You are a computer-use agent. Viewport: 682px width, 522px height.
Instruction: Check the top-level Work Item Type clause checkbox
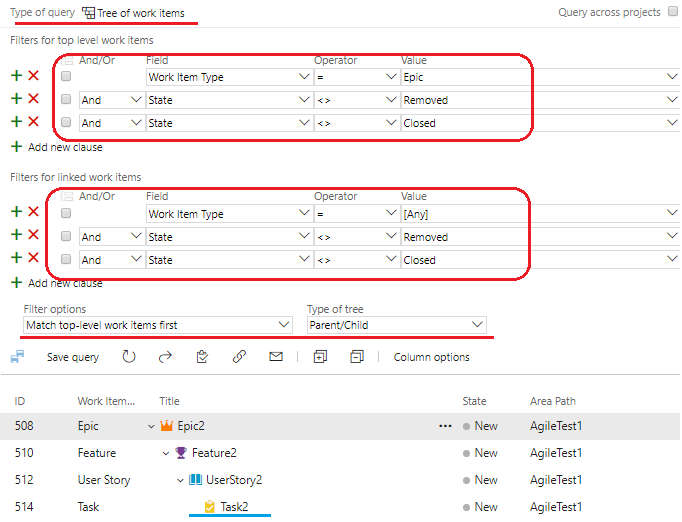pyautogui.click(x=66, y=76)
